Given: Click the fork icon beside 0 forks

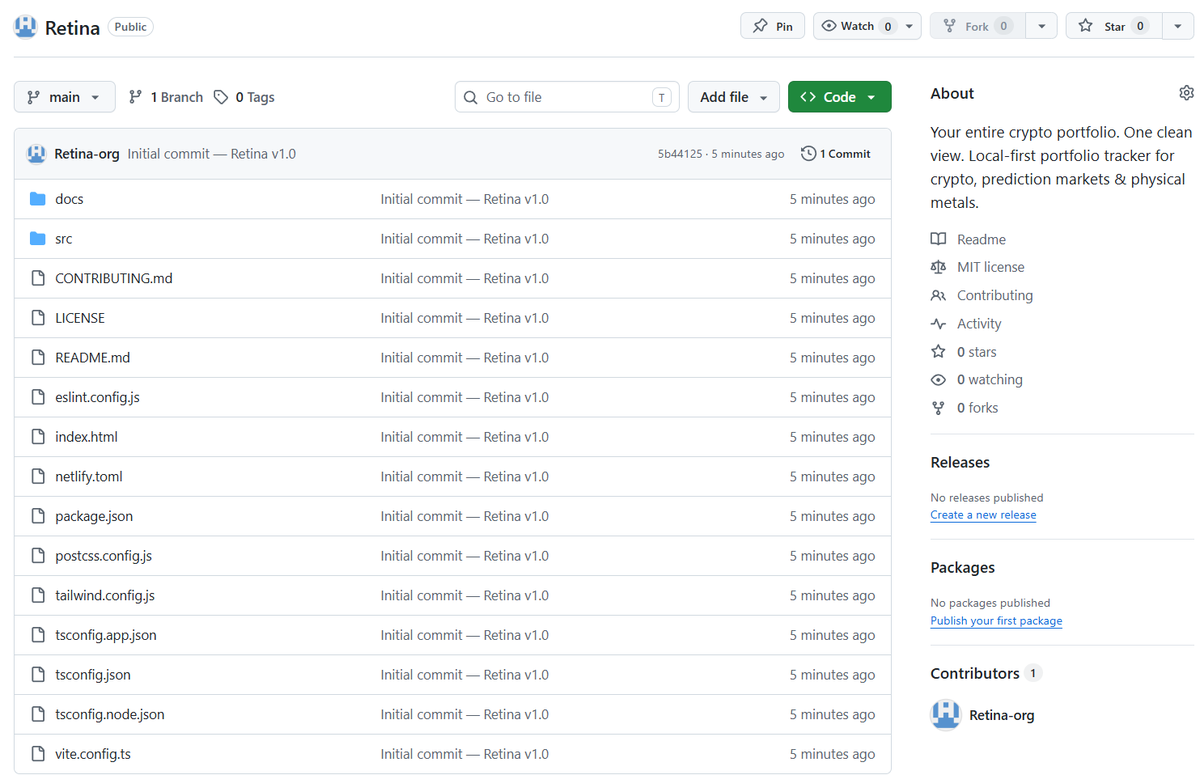Looking at the screenshot, I should [938, 408].
